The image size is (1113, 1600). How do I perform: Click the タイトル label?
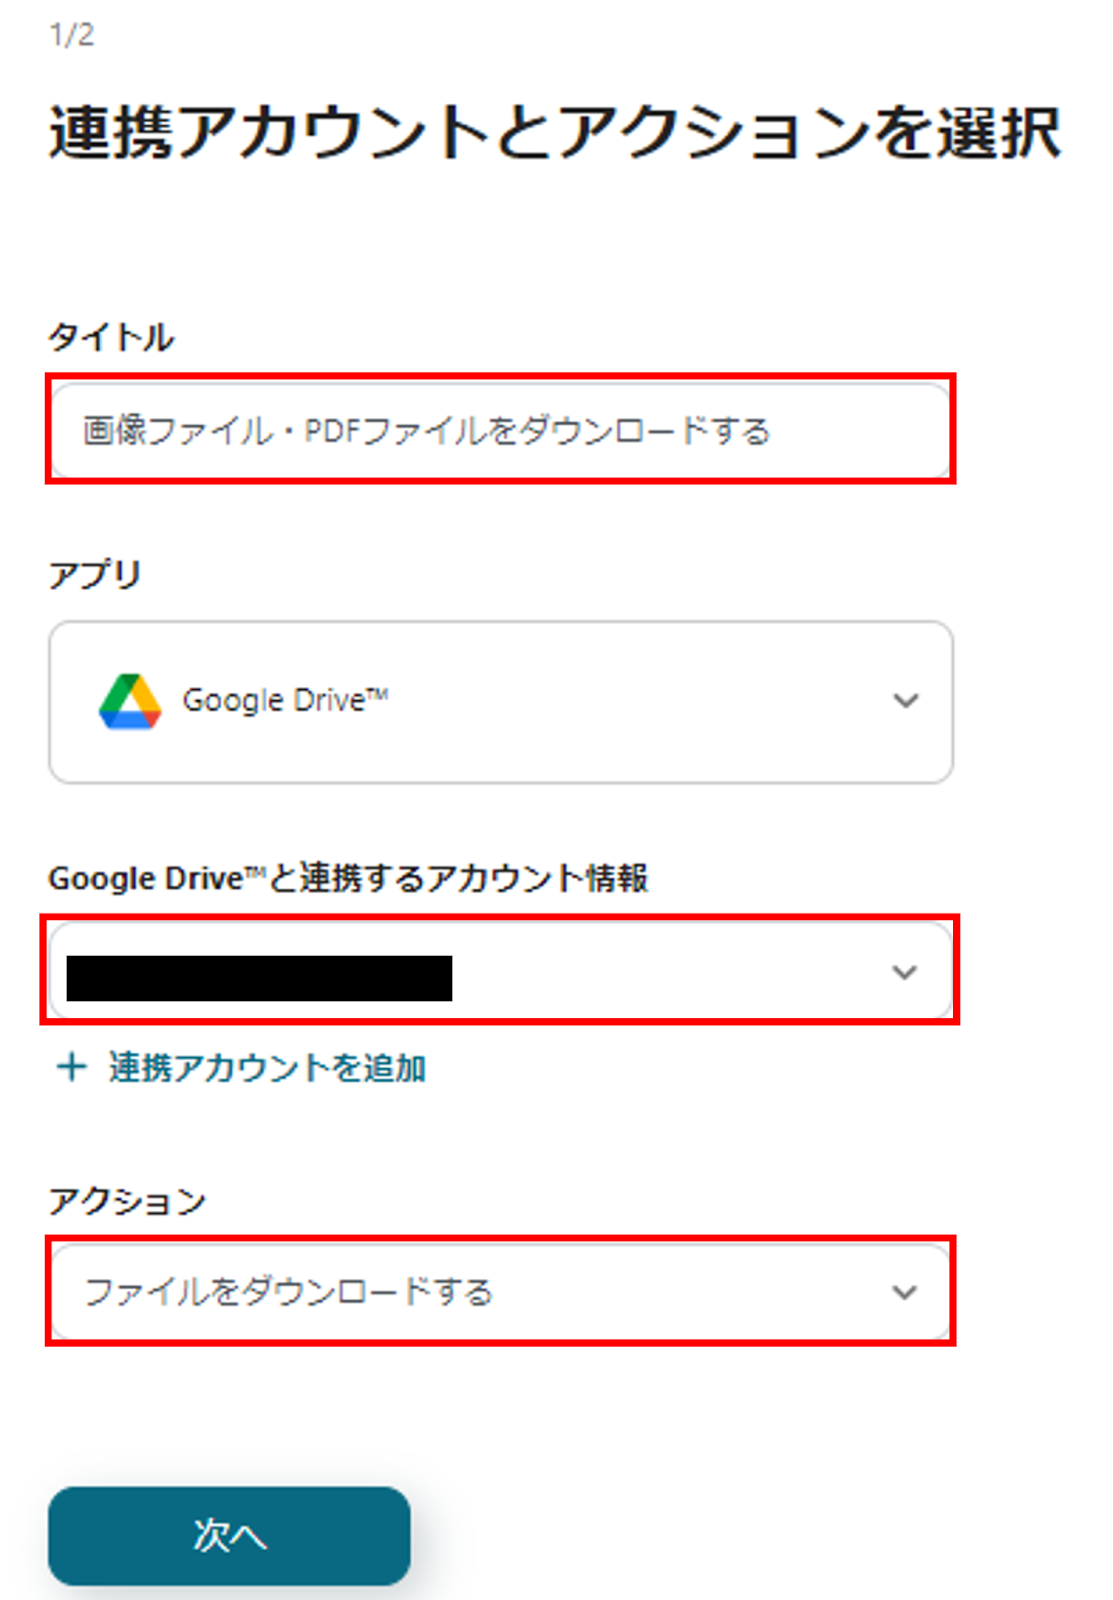(111, 337)
